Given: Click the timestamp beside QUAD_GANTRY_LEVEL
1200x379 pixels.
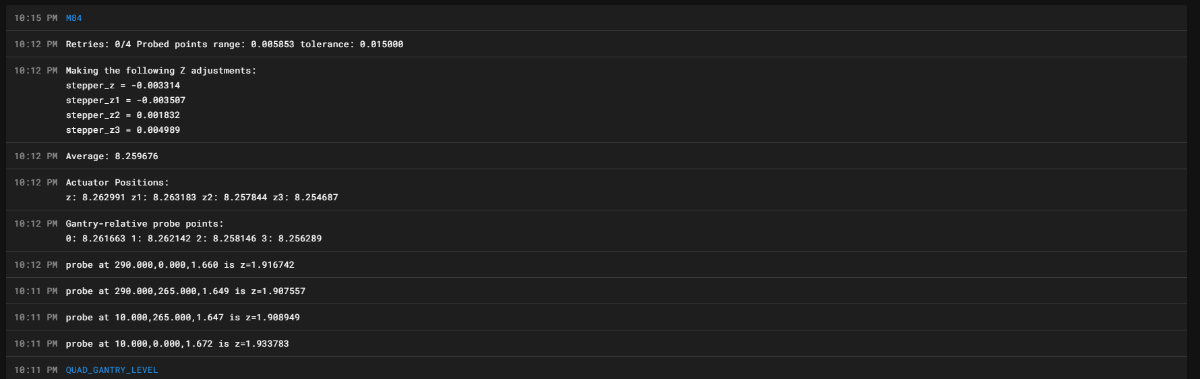Looking at the screenshot, I should tap(36, 370).
